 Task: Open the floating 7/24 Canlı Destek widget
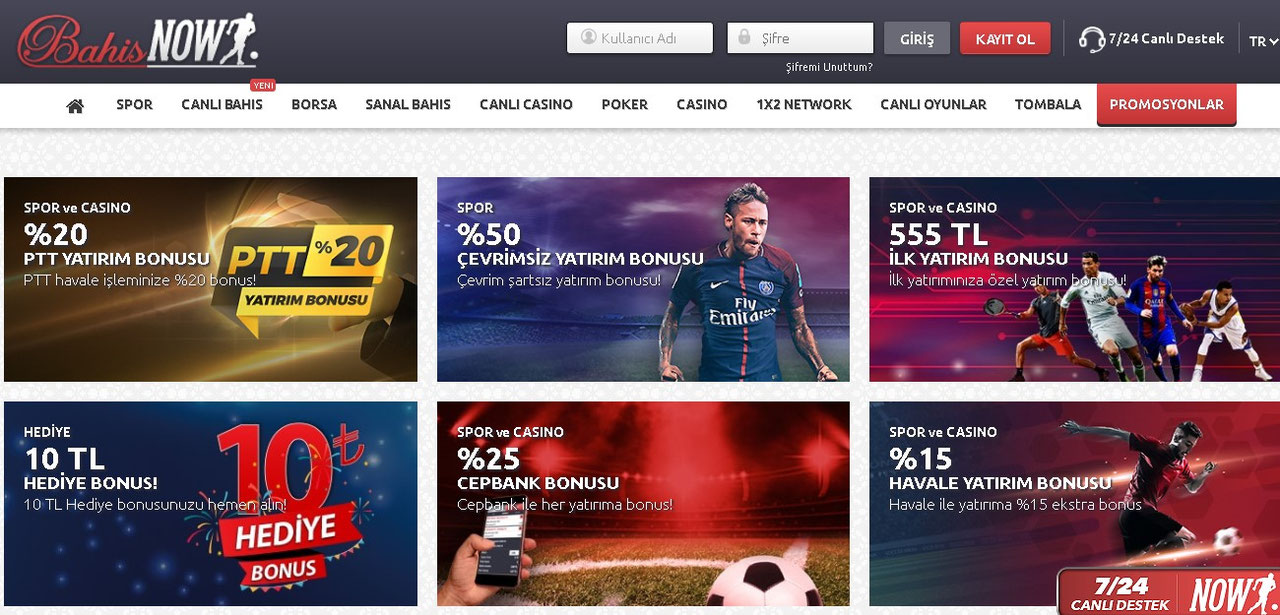1168,592
